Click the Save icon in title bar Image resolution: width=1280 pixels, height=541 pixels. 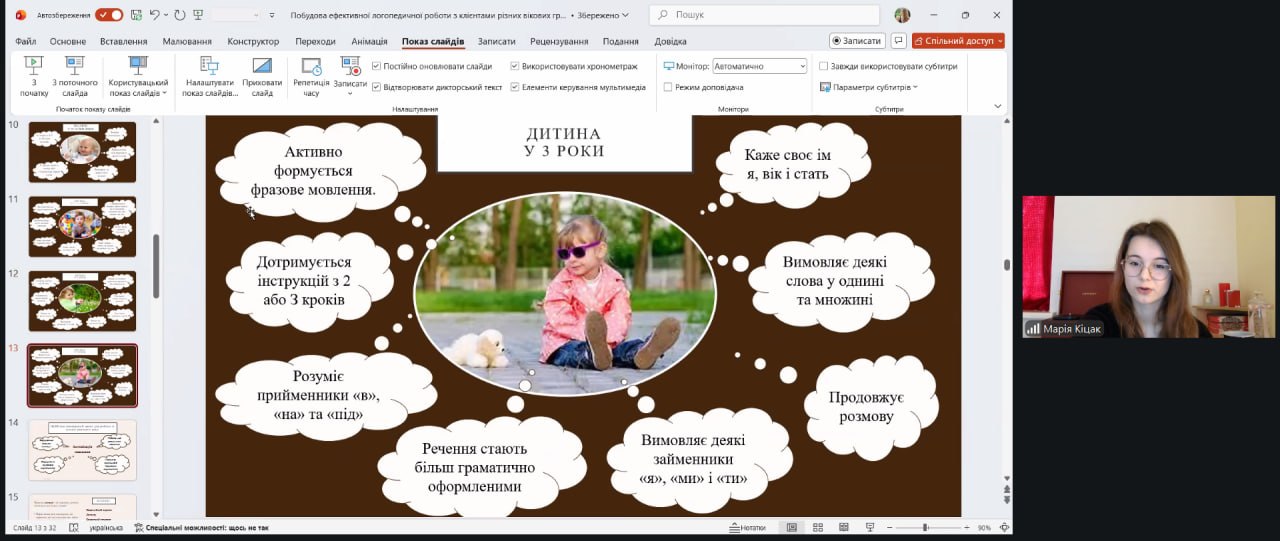pyautogui.click(x=136, y=15)
